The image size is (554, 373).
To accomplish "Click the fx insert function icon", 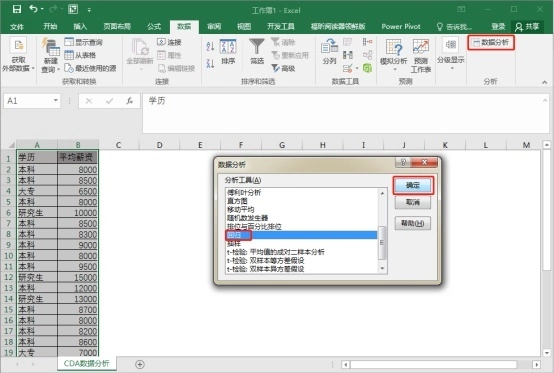I will click(x=130, y=101).
